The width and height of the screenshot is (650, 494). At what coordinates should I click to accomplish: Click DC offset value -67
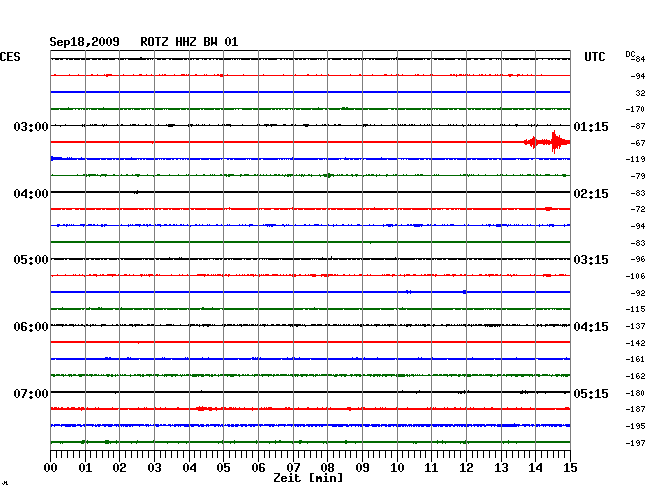[x=638, y=143]
